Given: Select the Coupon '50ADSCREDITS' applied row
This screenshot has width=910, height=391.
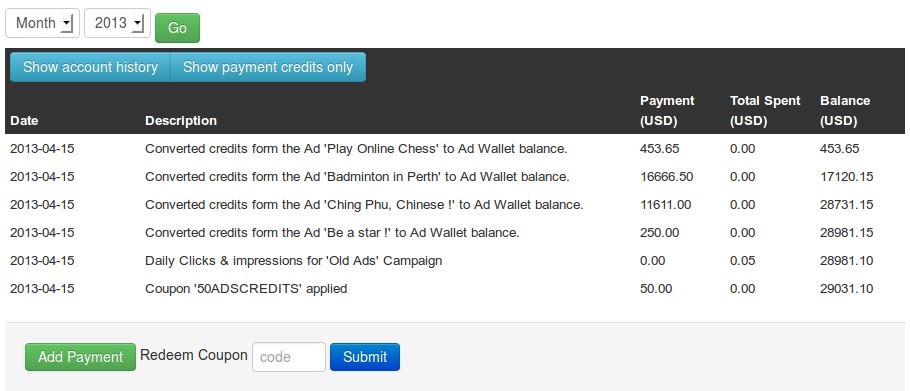Looking at the screenshot, I should coord(455,288).
